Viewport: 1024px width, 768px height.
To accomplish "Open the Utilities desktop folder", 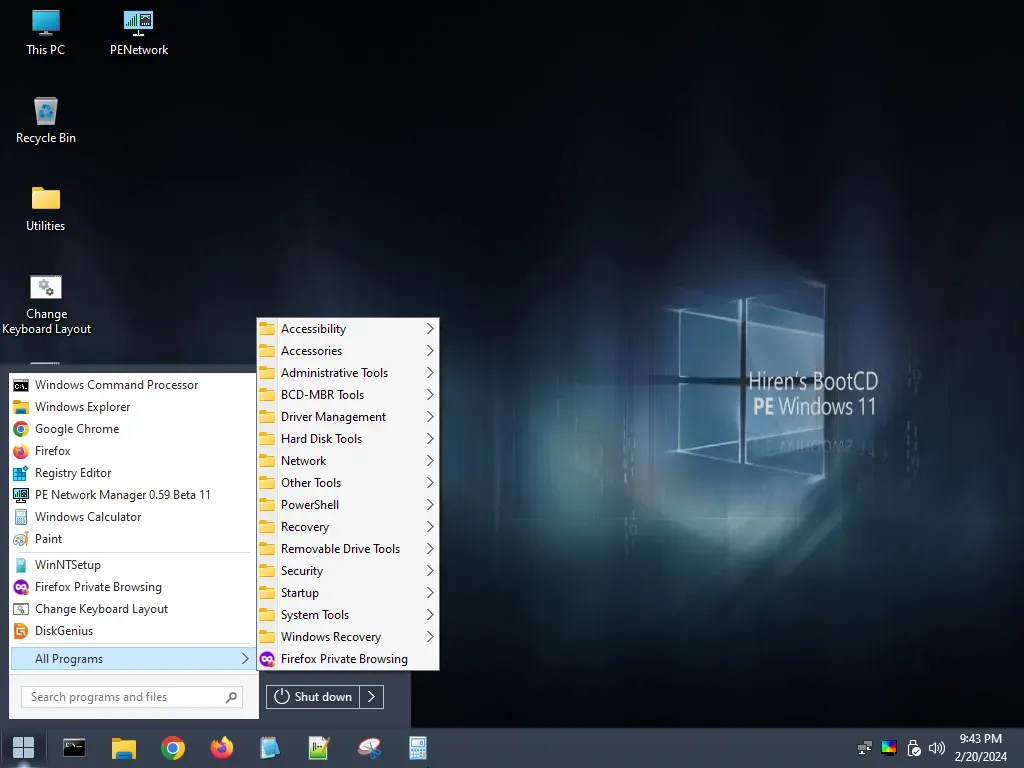I will click(x=46, y=209).
